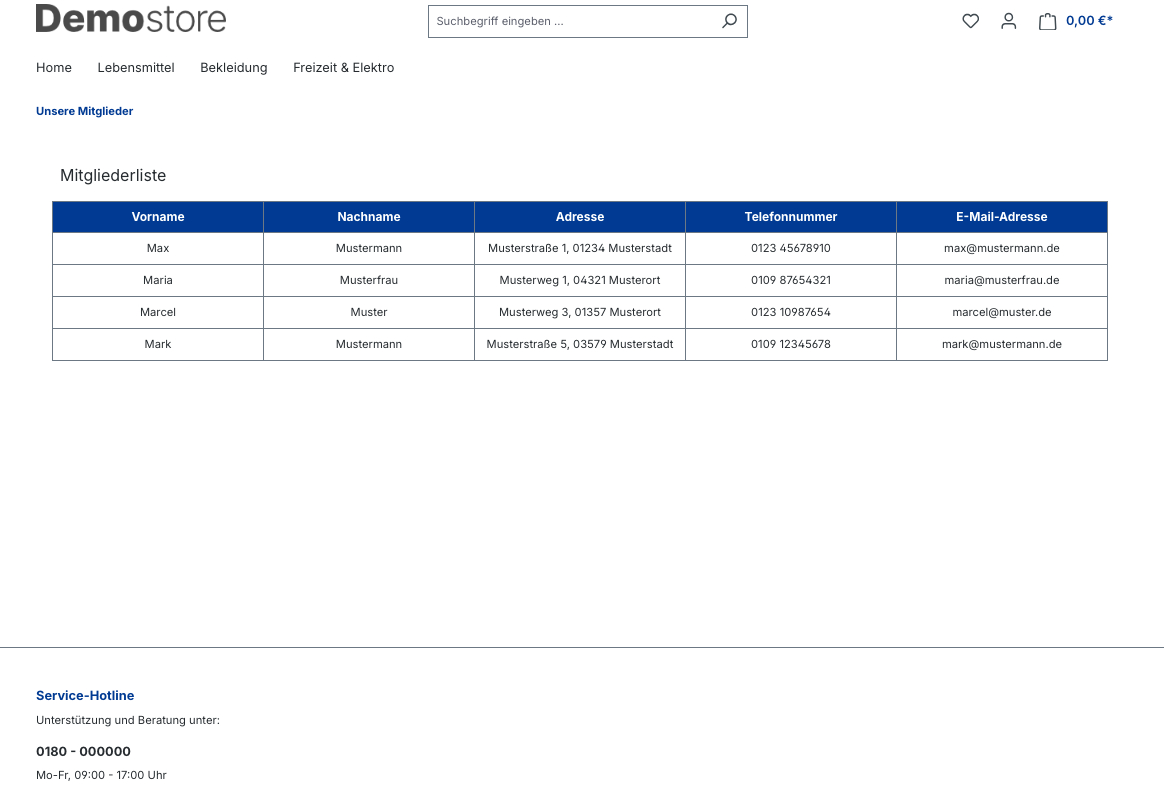Open the user account icon
Screen dimensions: 1164x800
coord(1008,21)
